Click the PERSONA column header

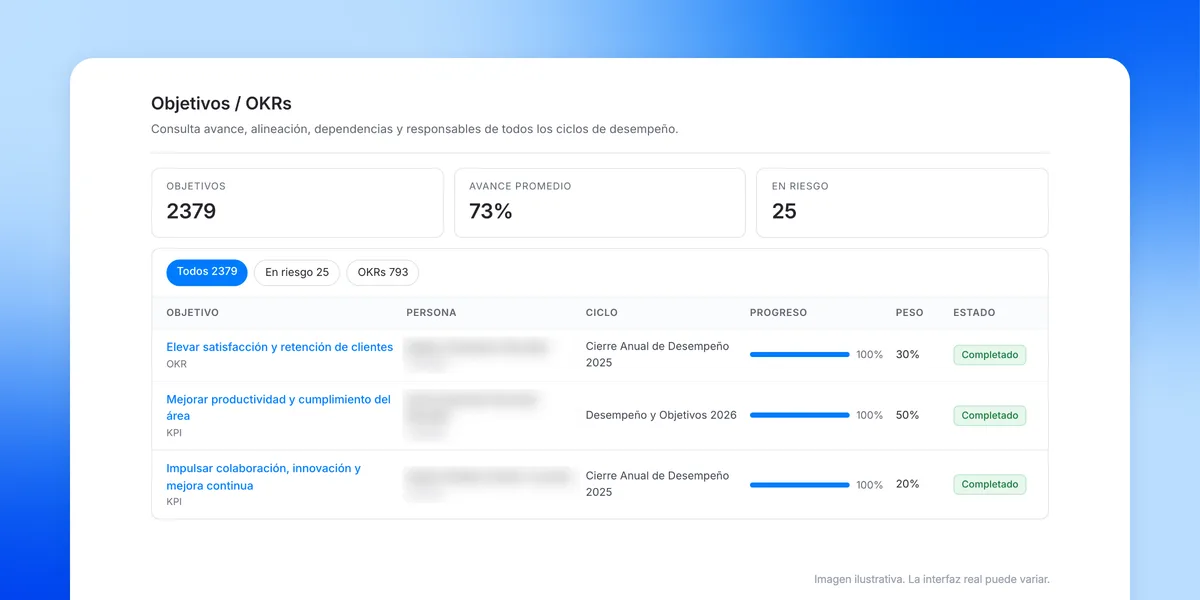[x=431, y=313]
